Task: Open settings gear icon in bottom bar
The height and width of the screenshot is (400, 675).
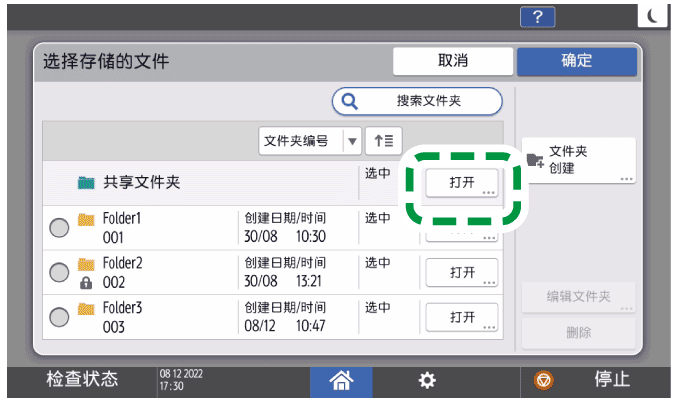Action: tap(427, 381)
